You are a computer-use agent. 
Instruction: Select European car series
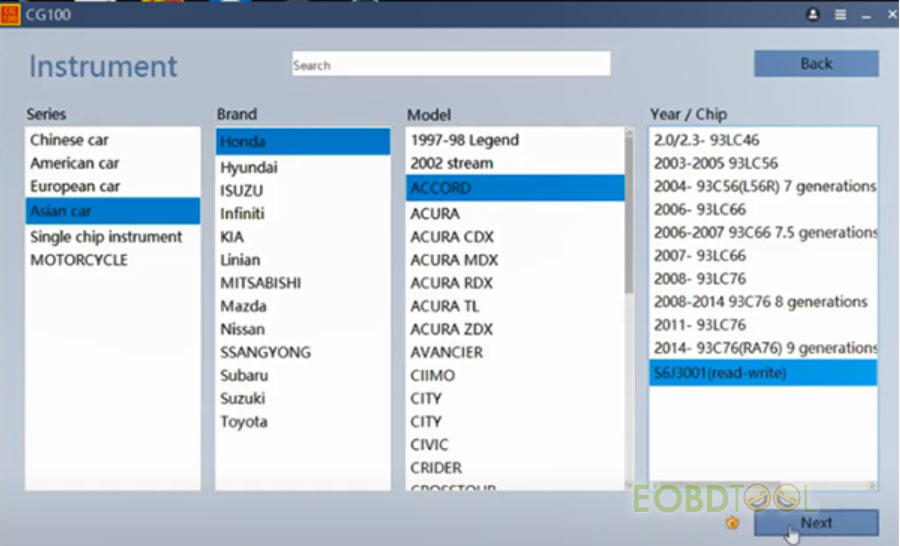(x=112, y=187)
